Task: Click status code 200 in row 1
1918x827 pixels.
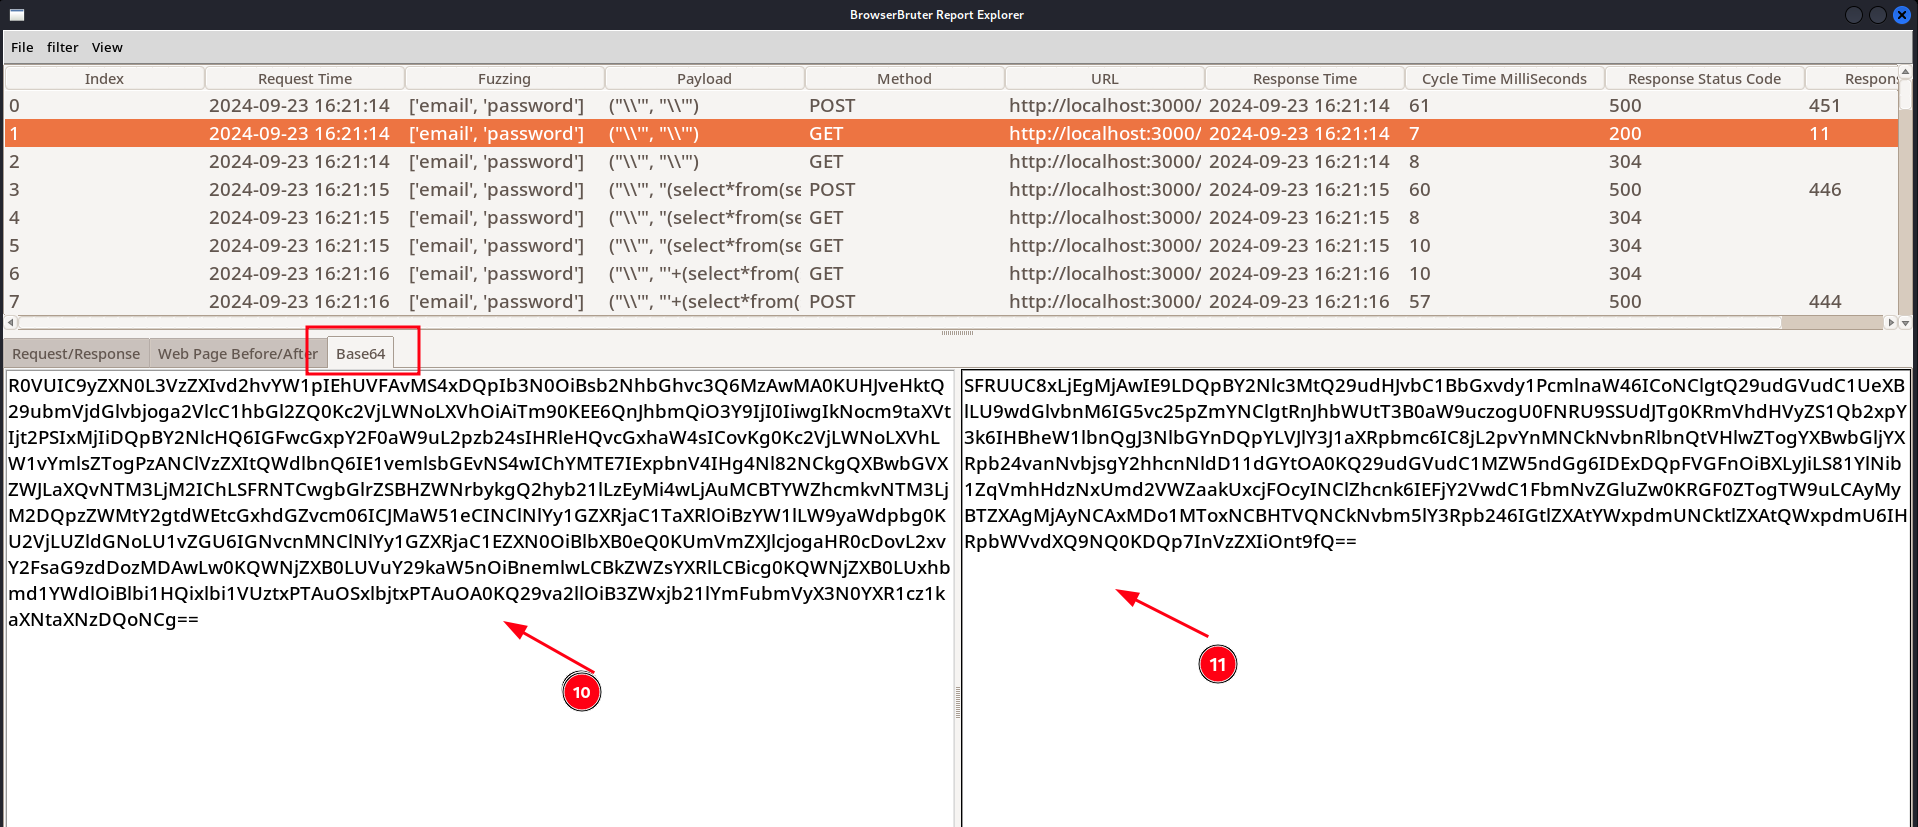Action: [1625, 133]
